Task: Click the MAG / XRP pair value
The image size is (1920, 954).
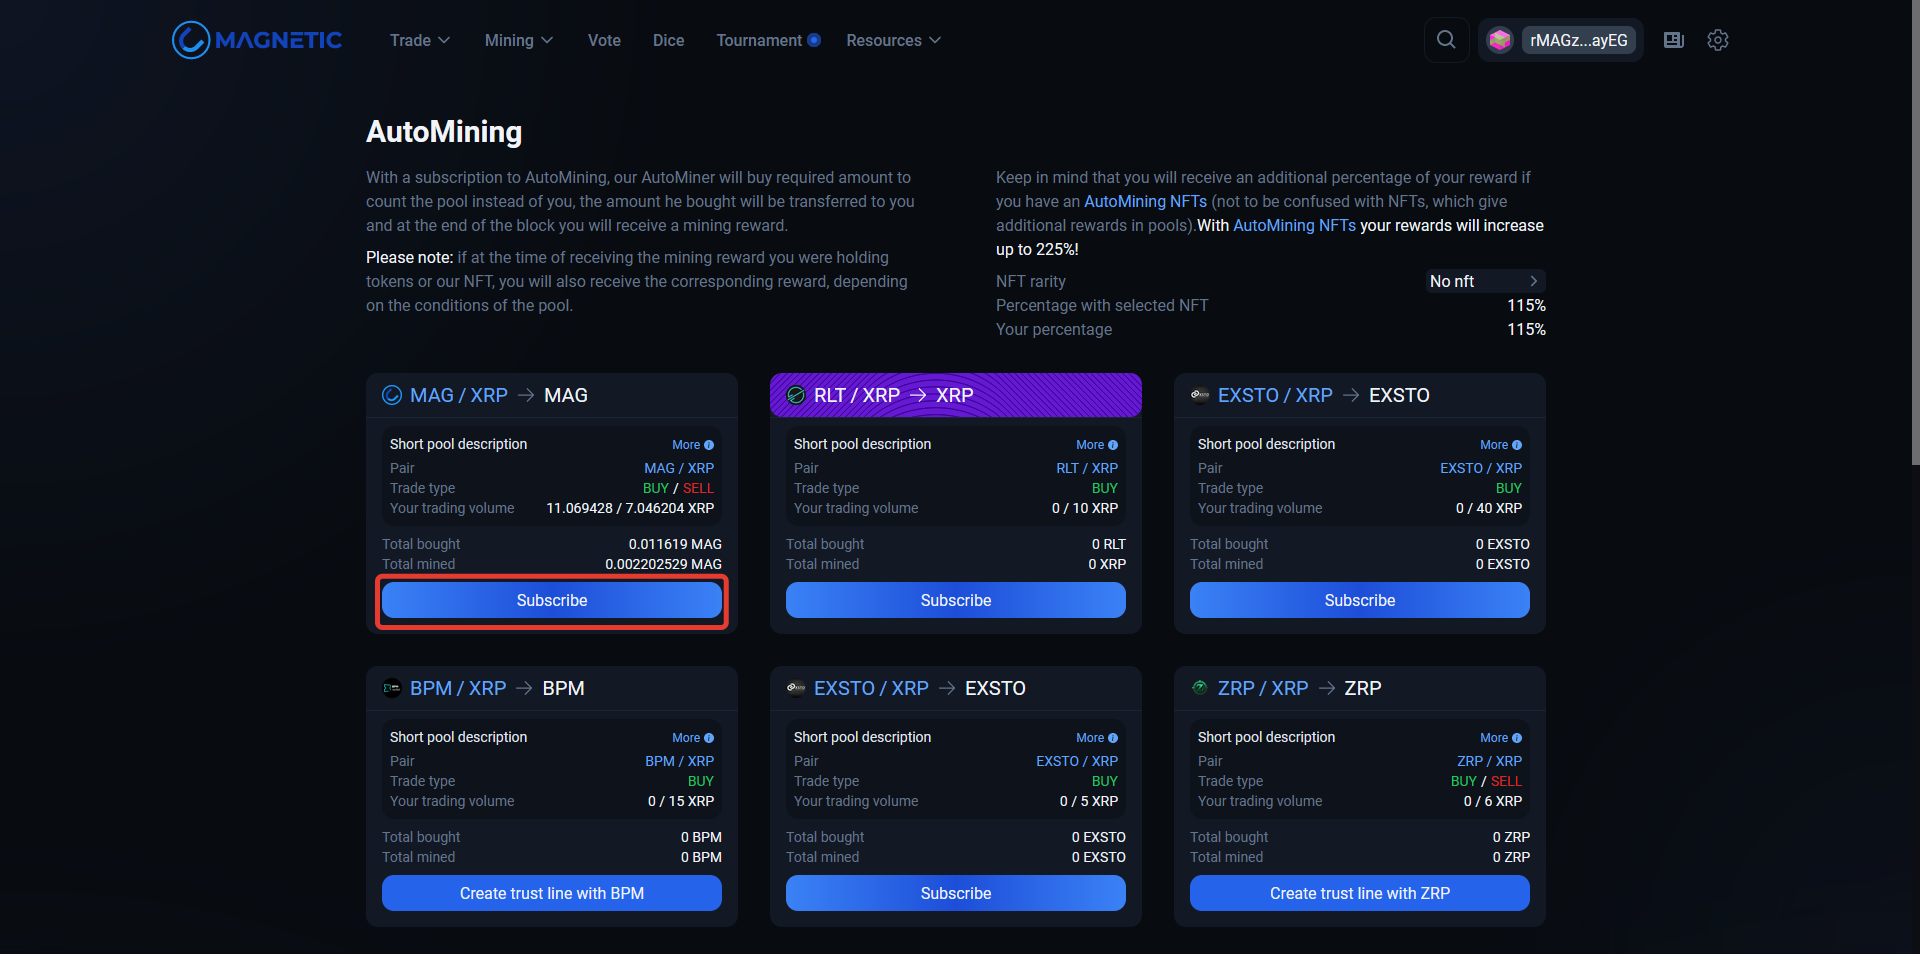Action: coord(679,468)
